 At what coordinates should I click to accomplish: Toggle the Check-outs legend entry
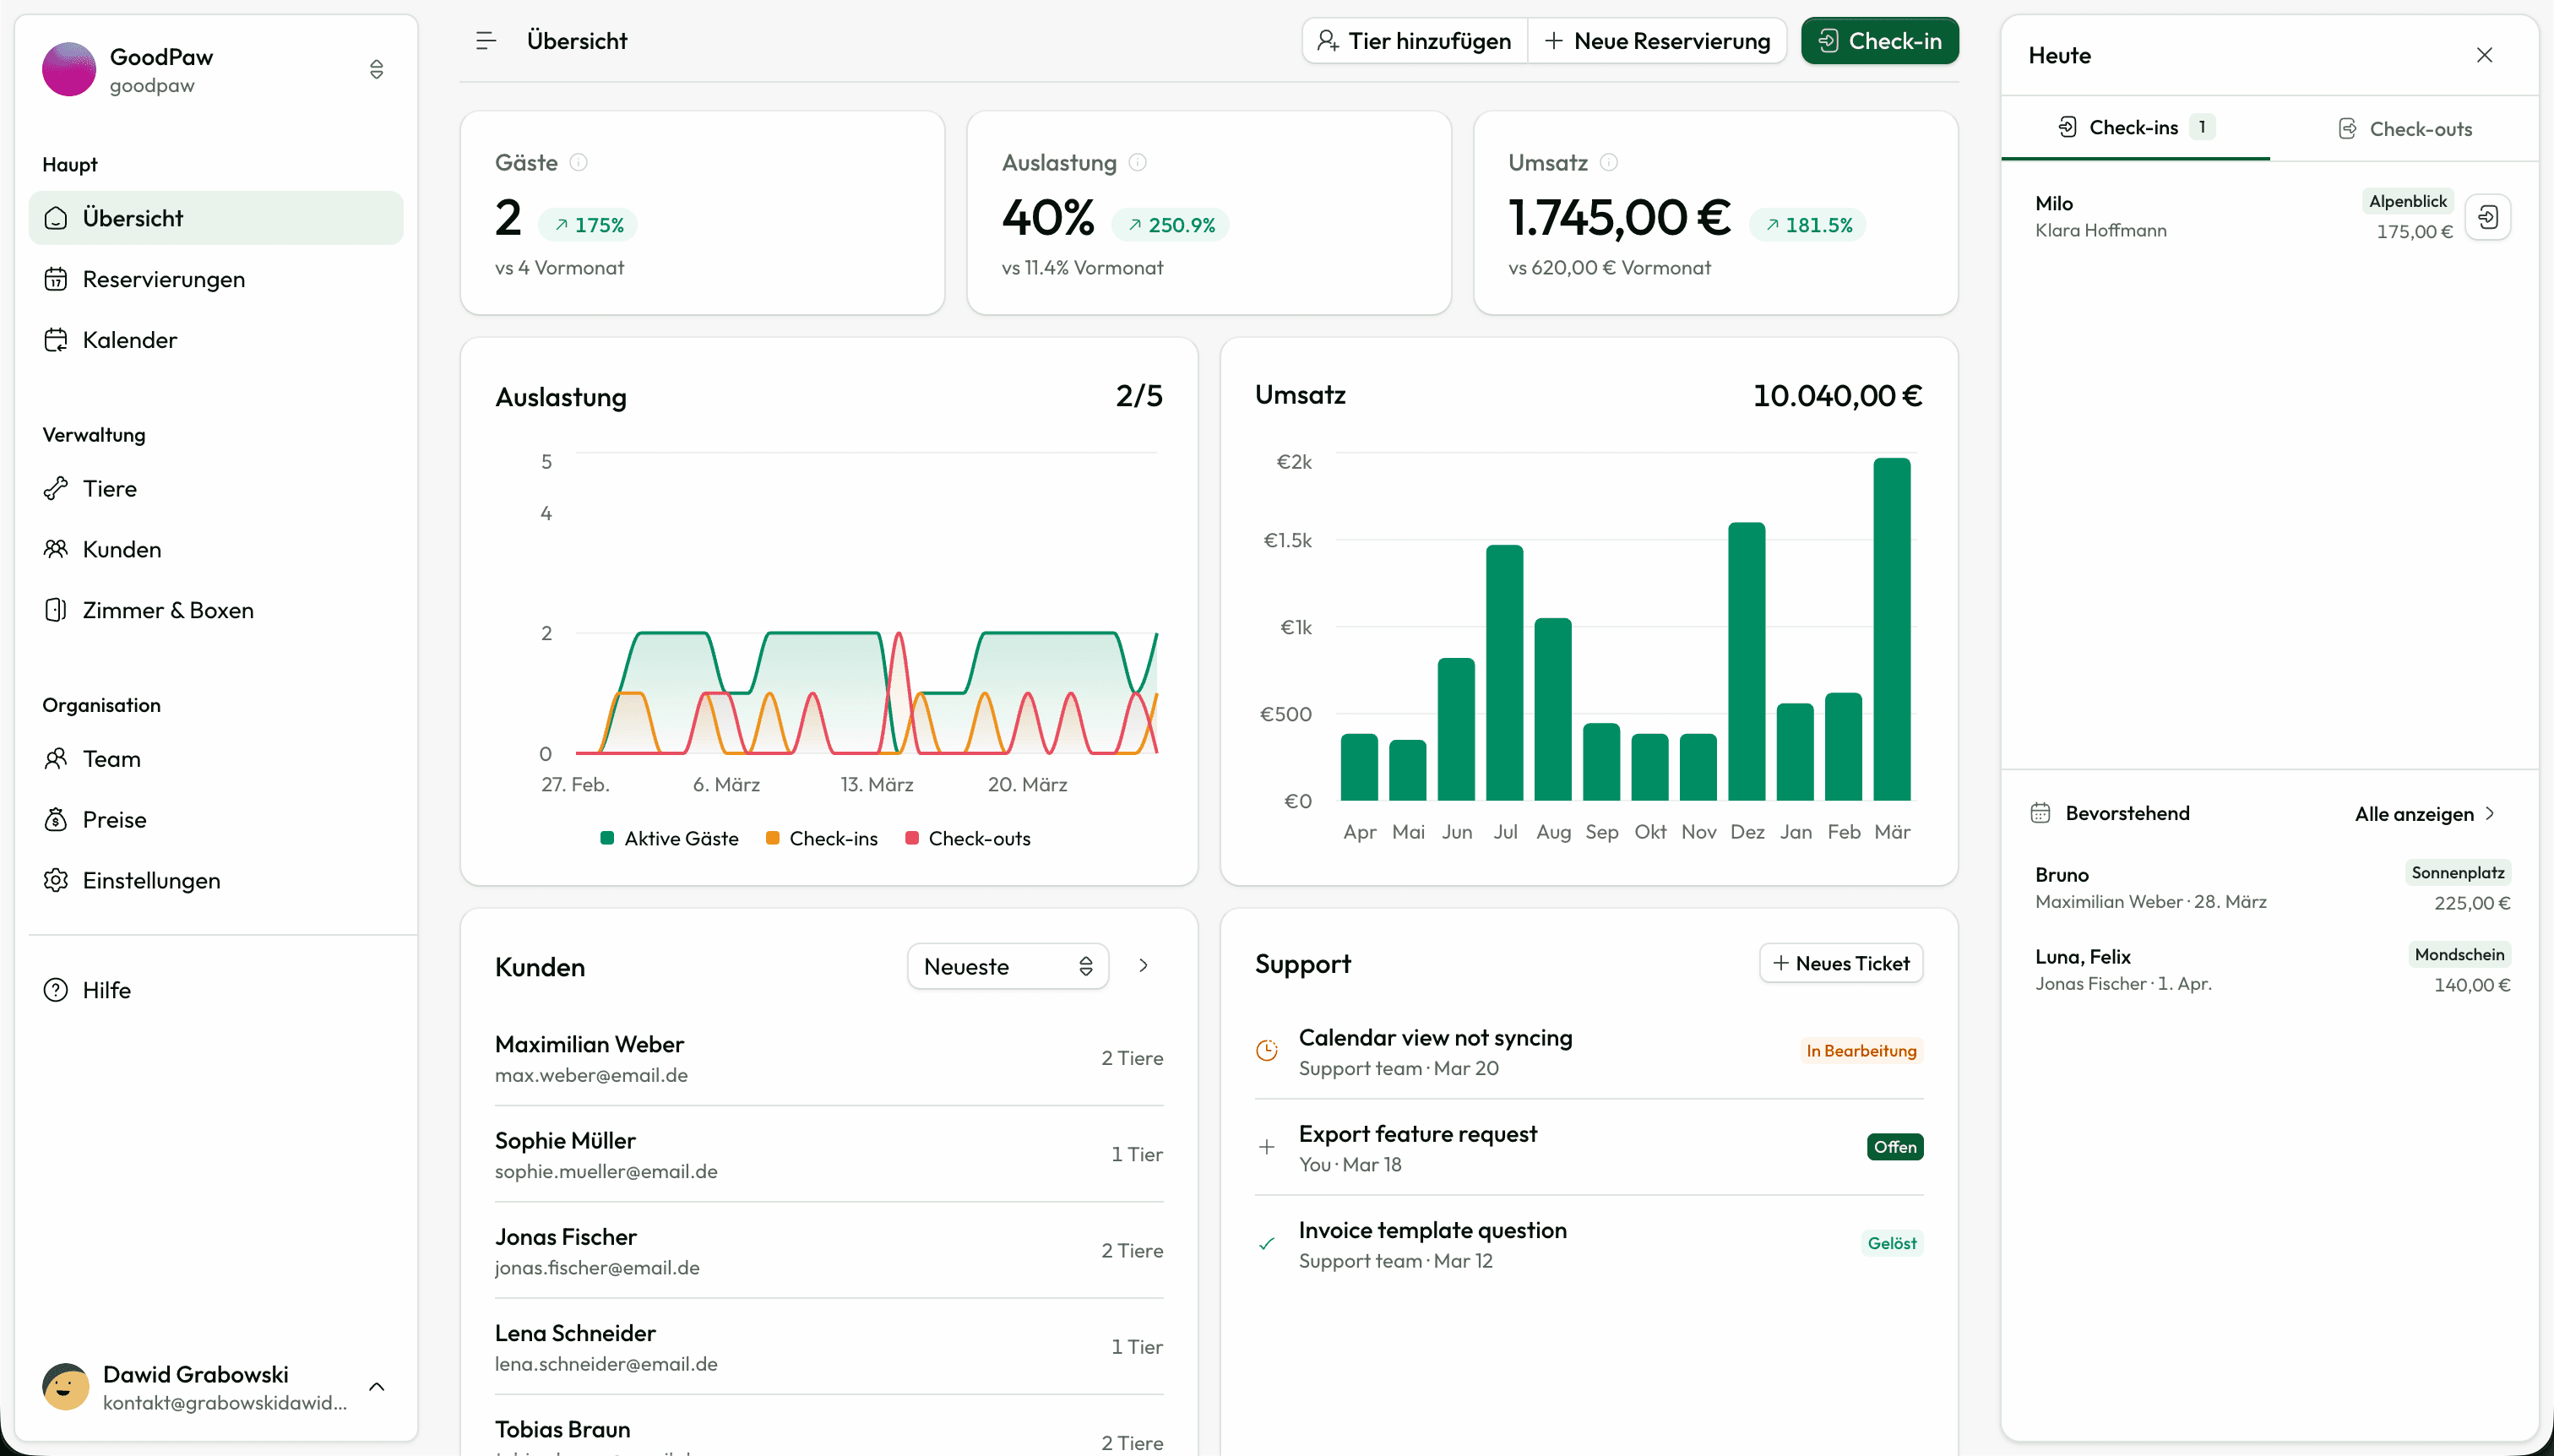[x=967, y=838]
